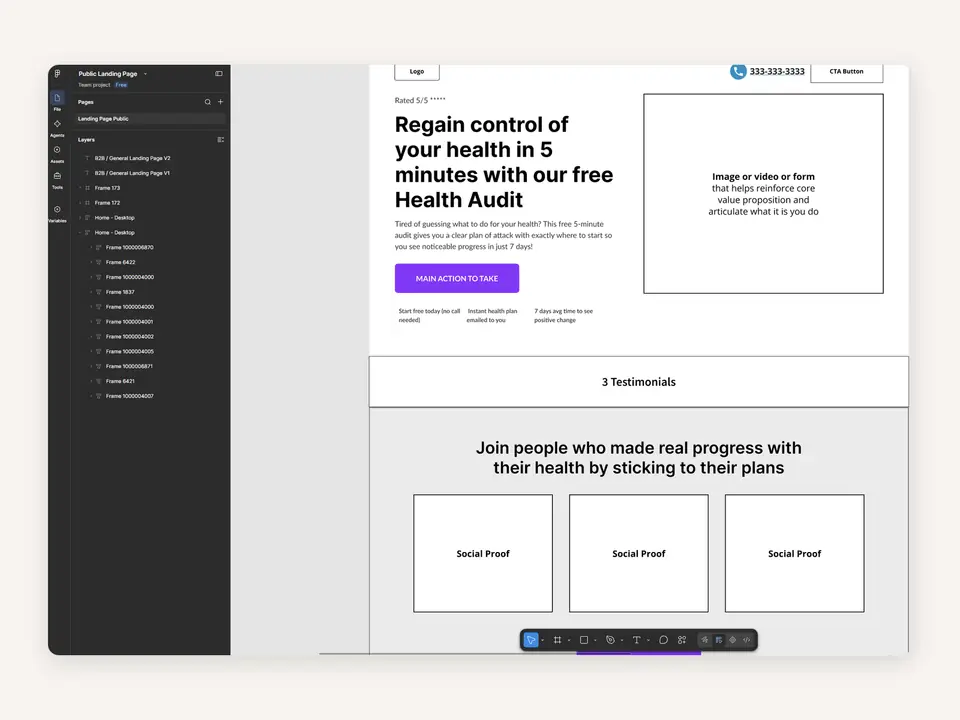Click 'Instant health plan emailed to you' text
960x720 pixels.
(492, 315)
